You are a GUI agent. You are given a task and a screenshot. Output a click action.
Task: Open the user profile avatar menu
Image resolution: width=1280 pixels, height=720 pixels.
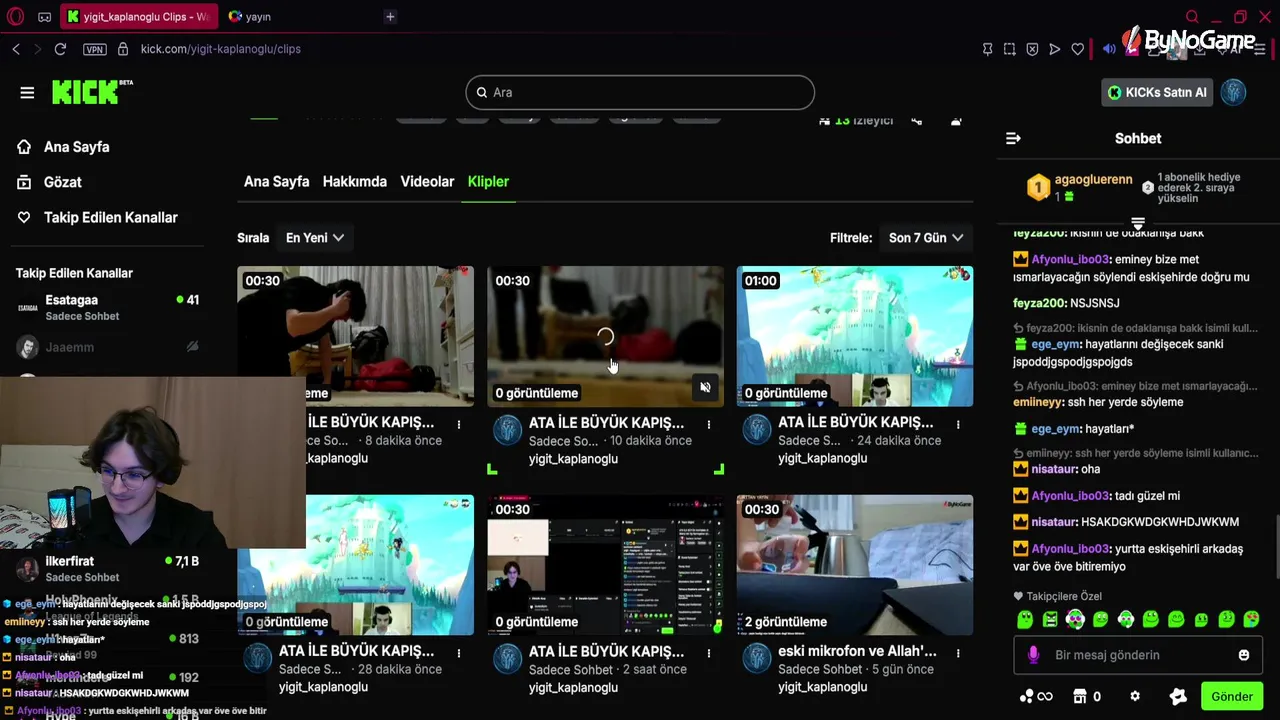(1233, 92)
